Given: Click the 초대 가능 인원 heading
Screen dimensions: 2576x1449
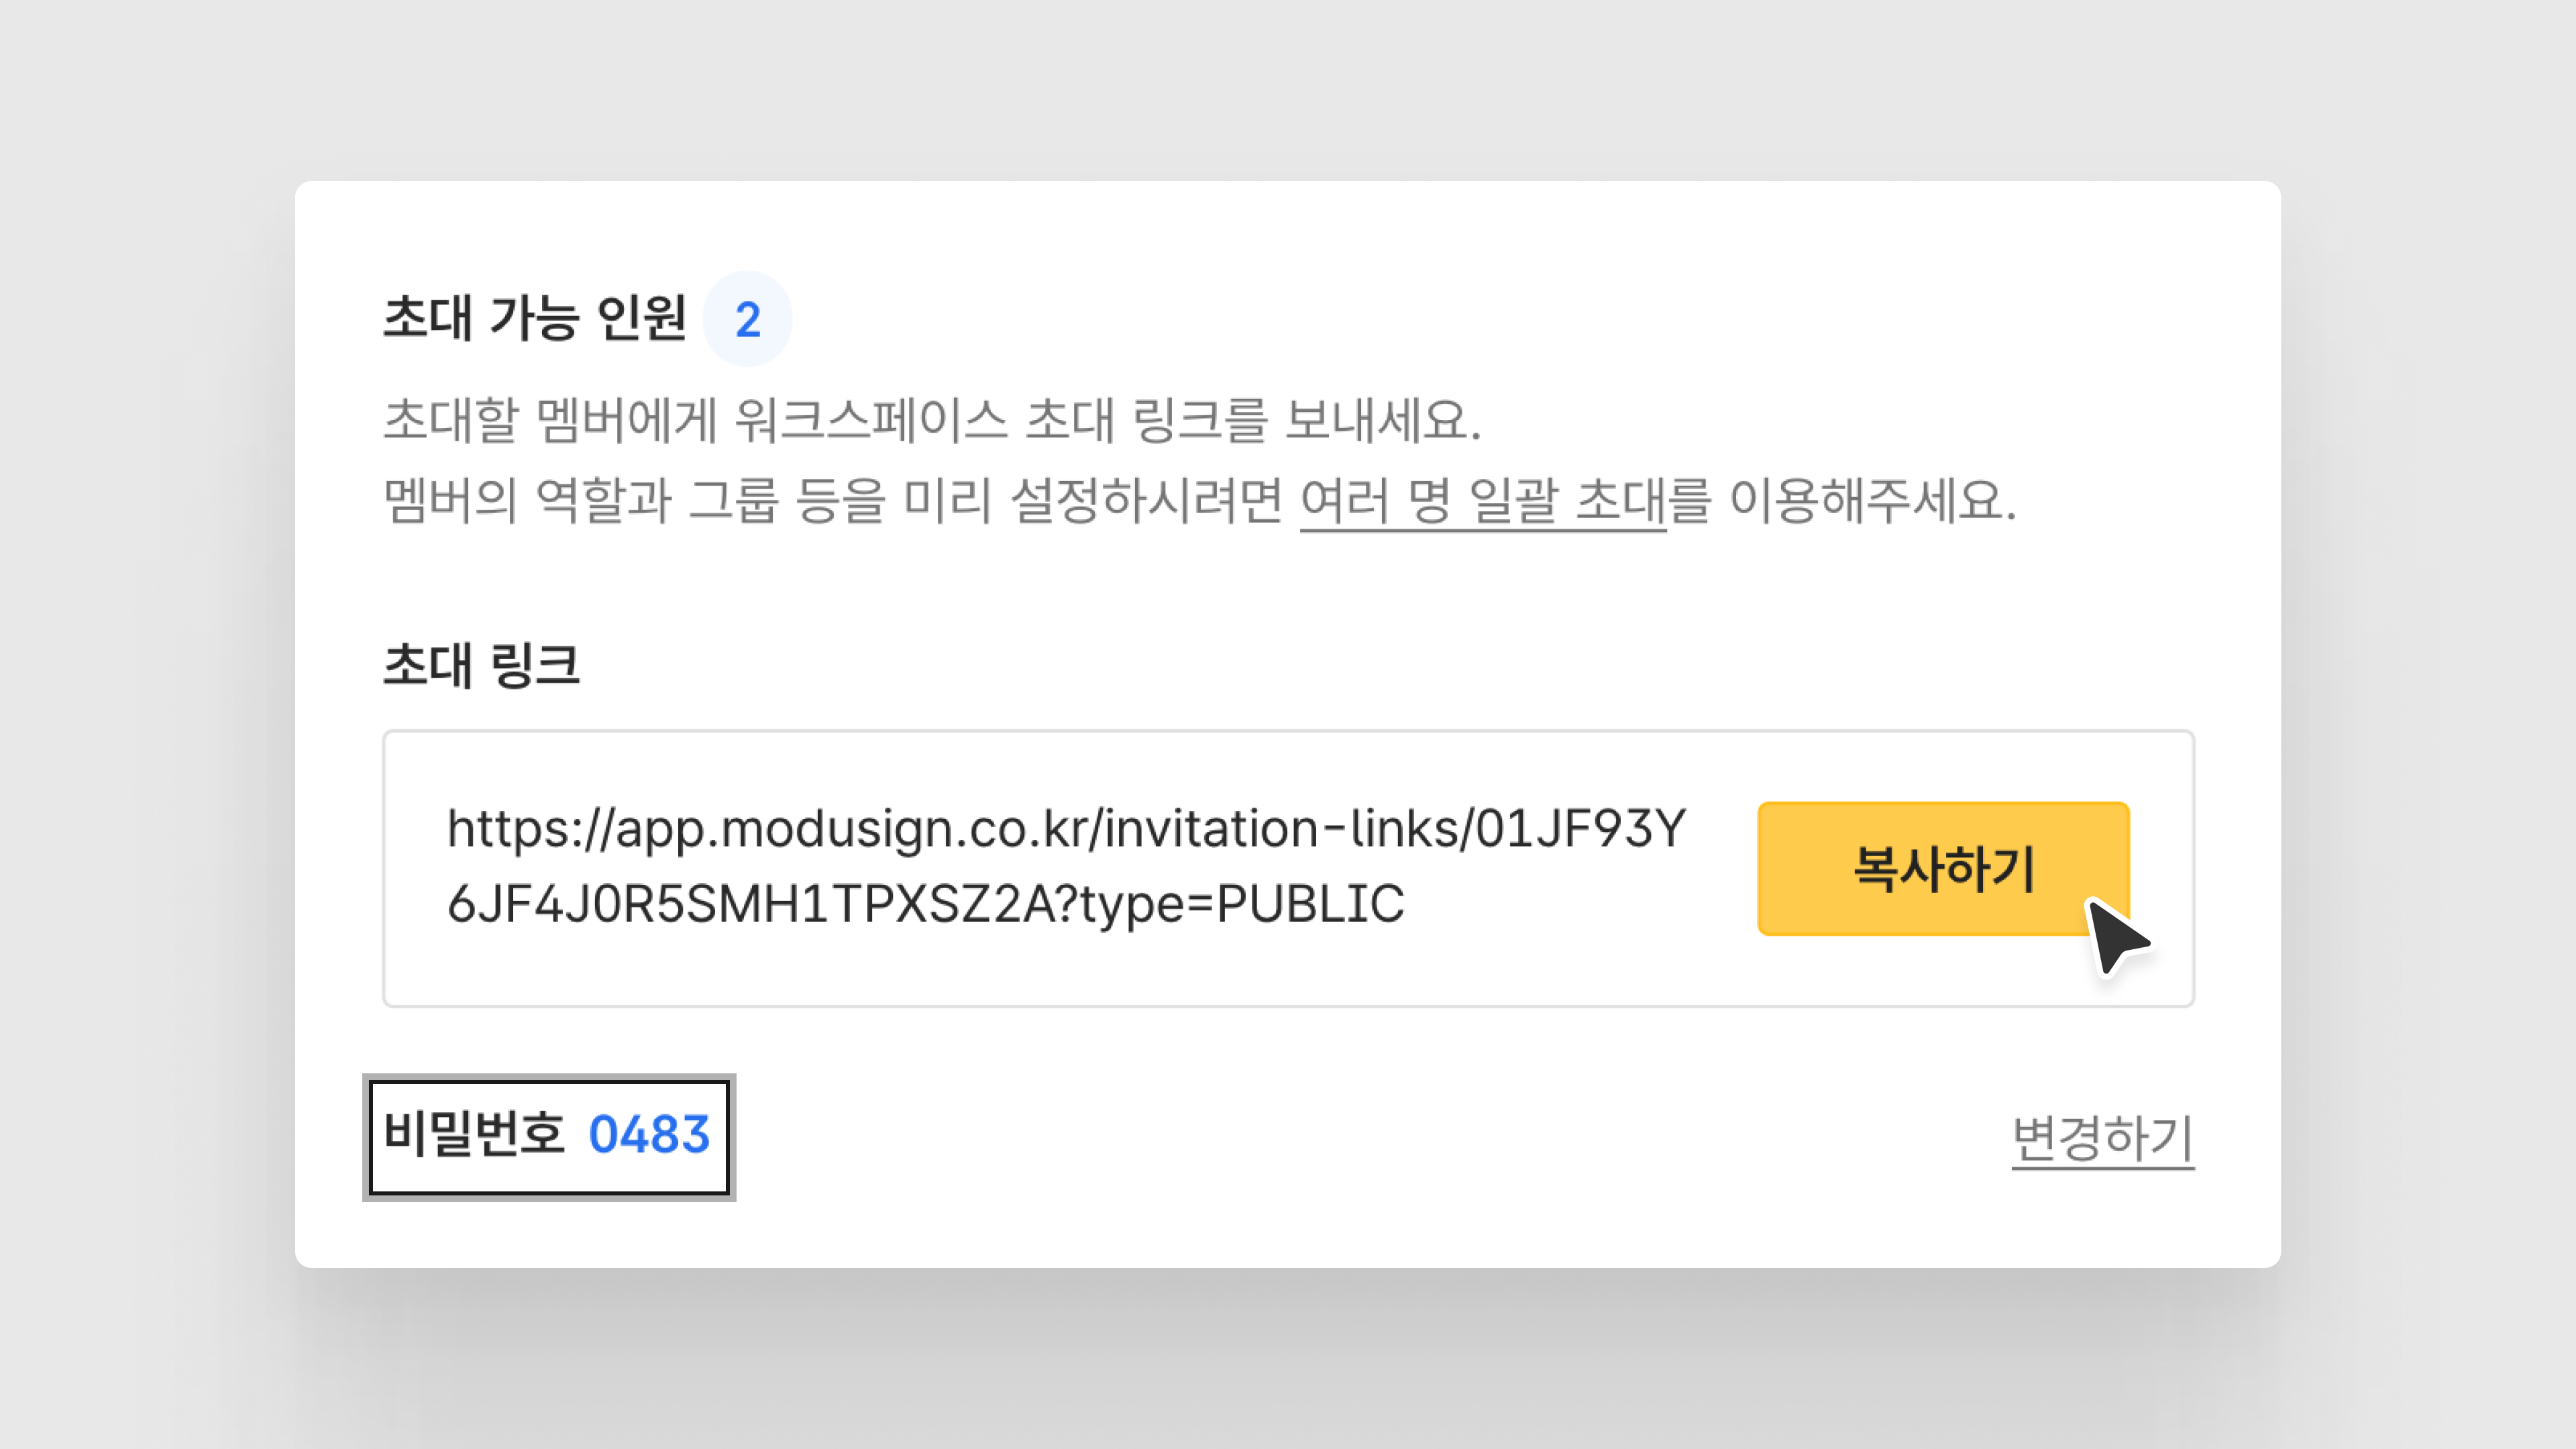Looking at the screenshot, I should coord(535,318).
